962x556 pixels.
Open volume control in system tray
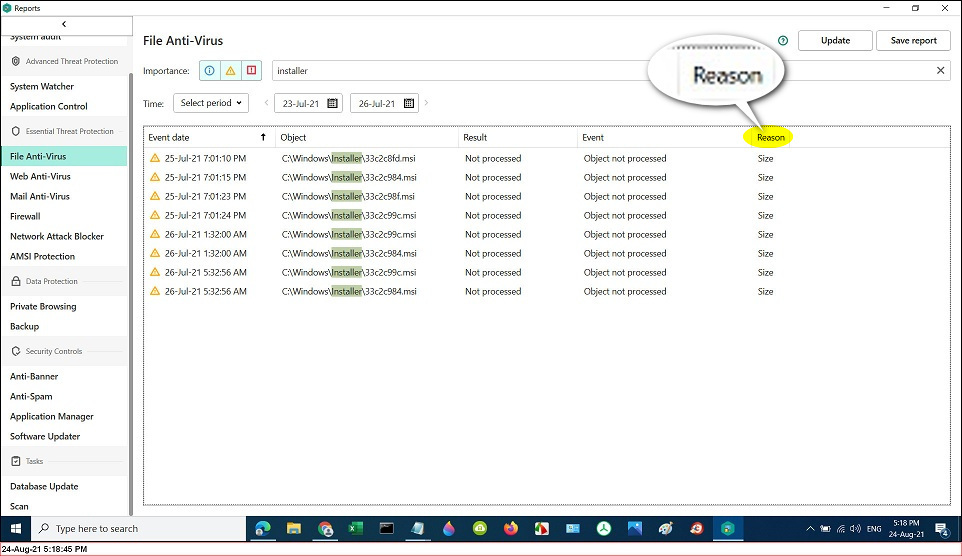pyautogui.click(x=855, y=528)
